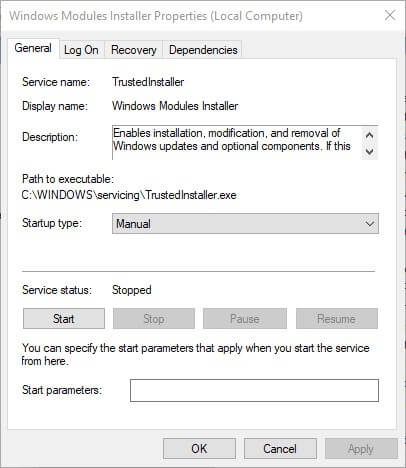
Task: Click the greyed Apply button
Action: 361,449
